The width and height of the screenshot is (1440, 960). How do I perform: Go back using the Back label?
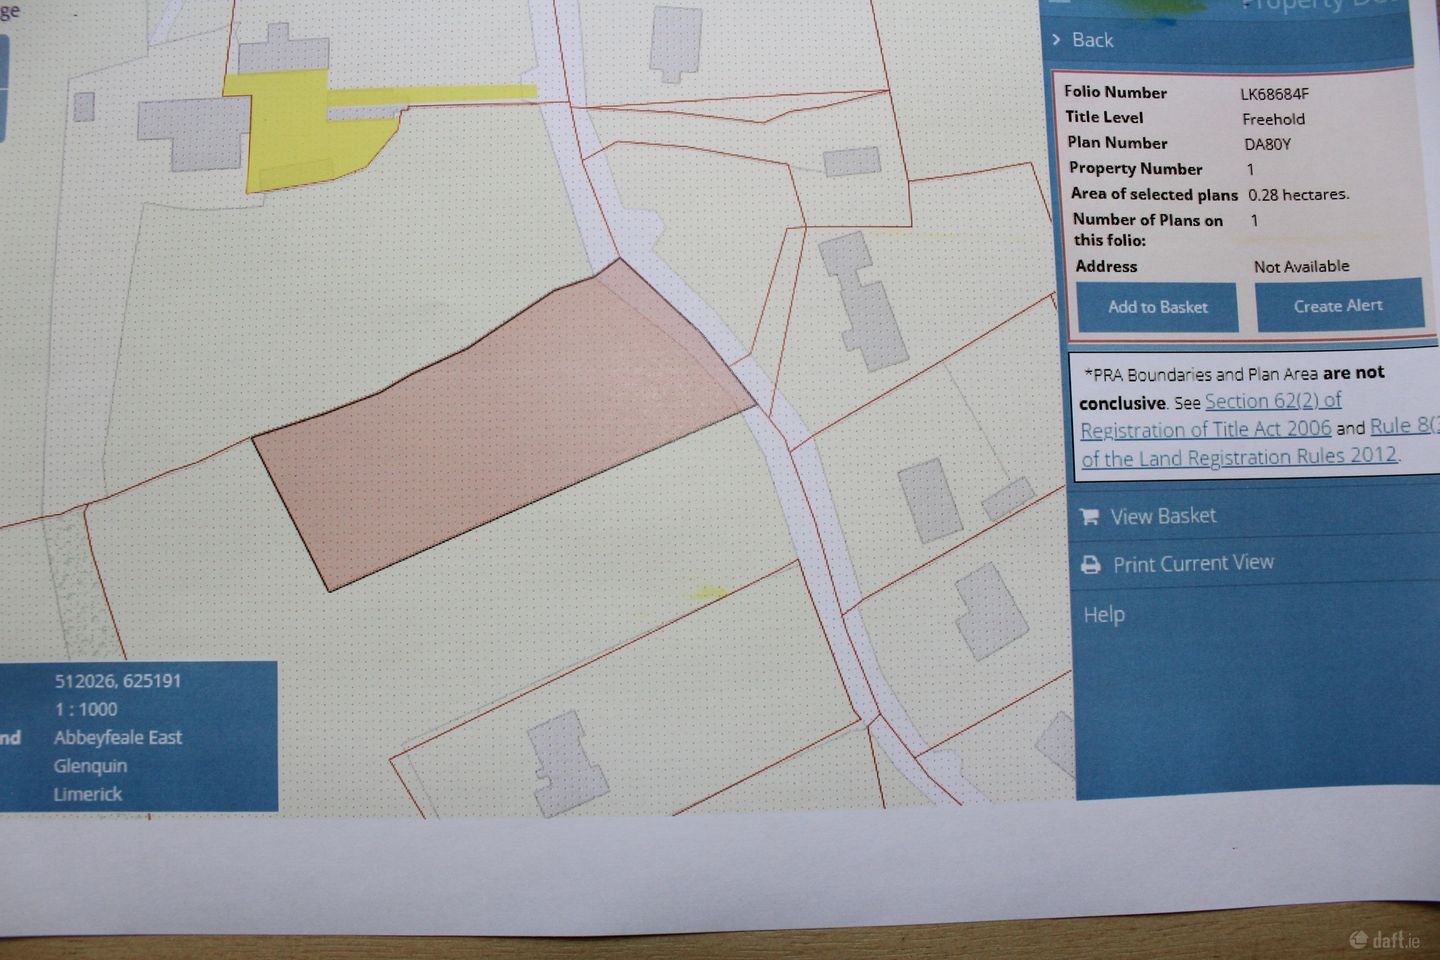click(x=1092, y=40)
